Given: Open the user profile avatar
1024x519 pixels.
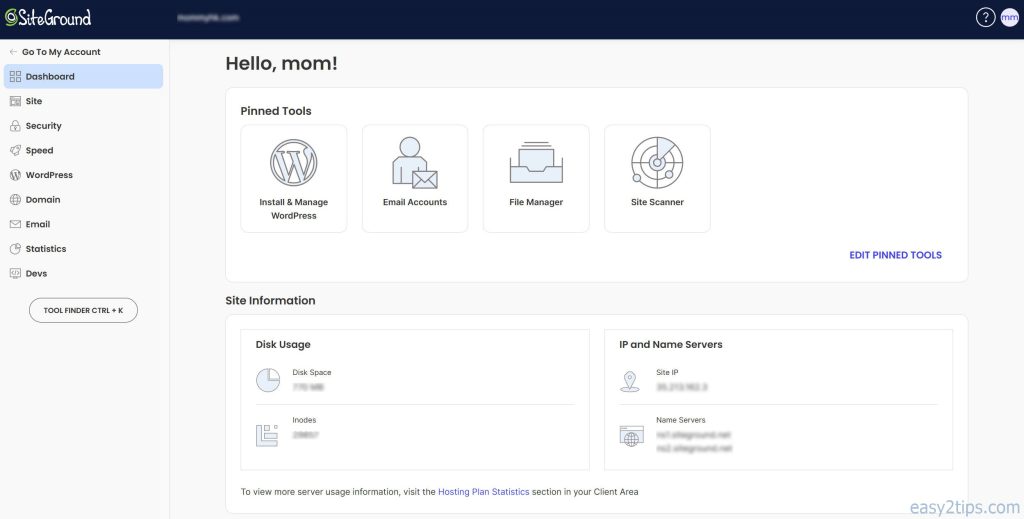Looking at the screenshot, I should pyautogui.click(x=1010, y=18).
